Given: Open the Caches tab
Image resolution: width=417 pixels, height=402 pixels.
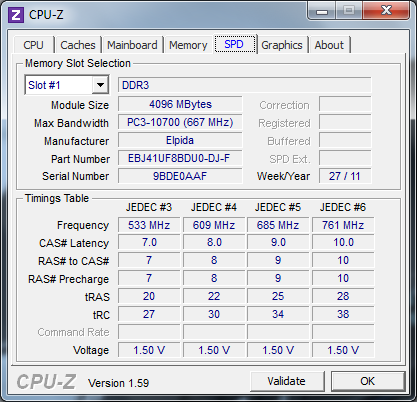Looking at the screenshot, I should click(x=78, y=45).
